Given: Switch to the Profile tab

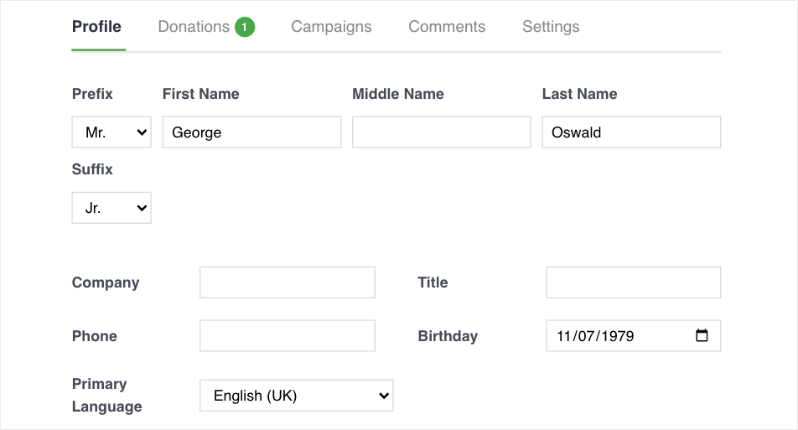Looking at the screenshot, I should (97, 26).
